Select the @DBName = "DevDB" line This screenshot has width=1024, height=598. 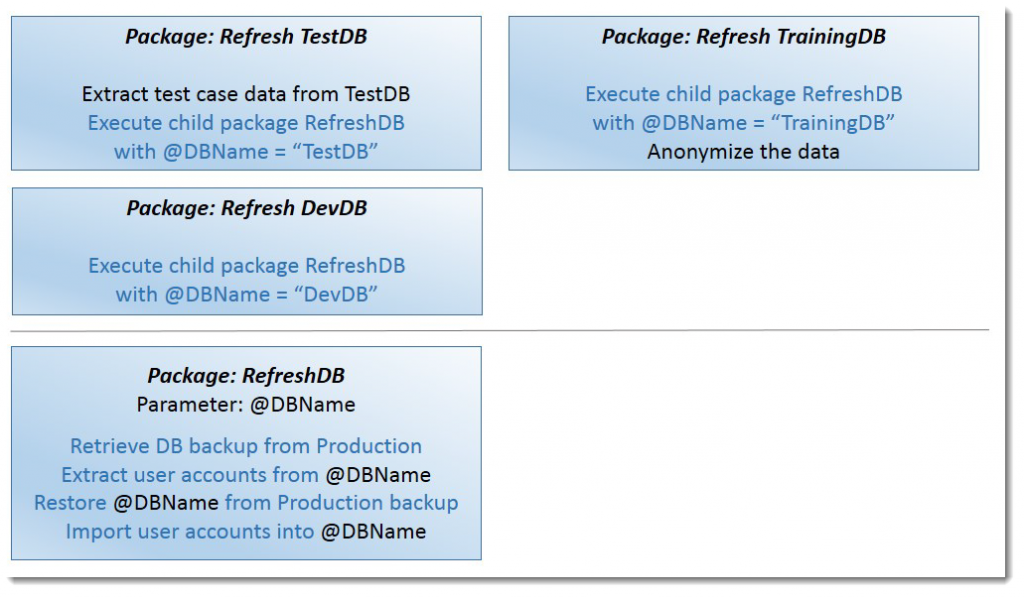click(x=246, y=294)
